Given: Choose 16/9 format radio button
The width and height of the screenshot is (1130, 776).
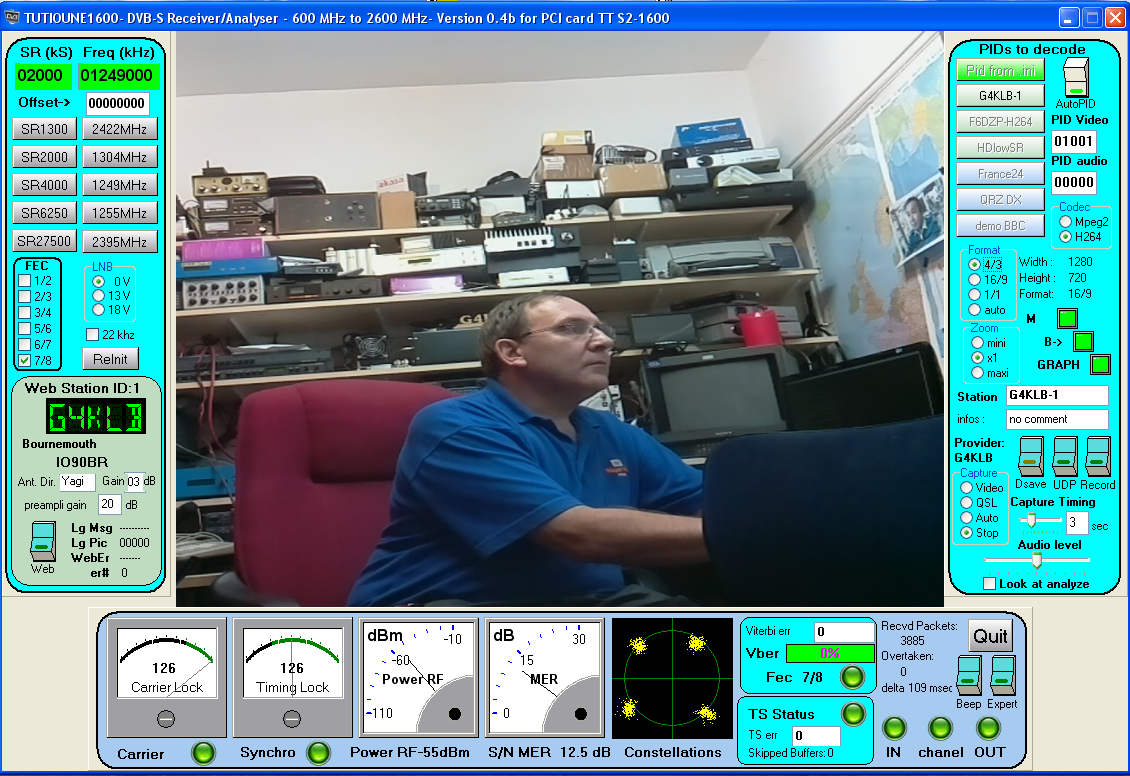Looking at the screenshot, I should pyautogui.click(x=975, y=279).
